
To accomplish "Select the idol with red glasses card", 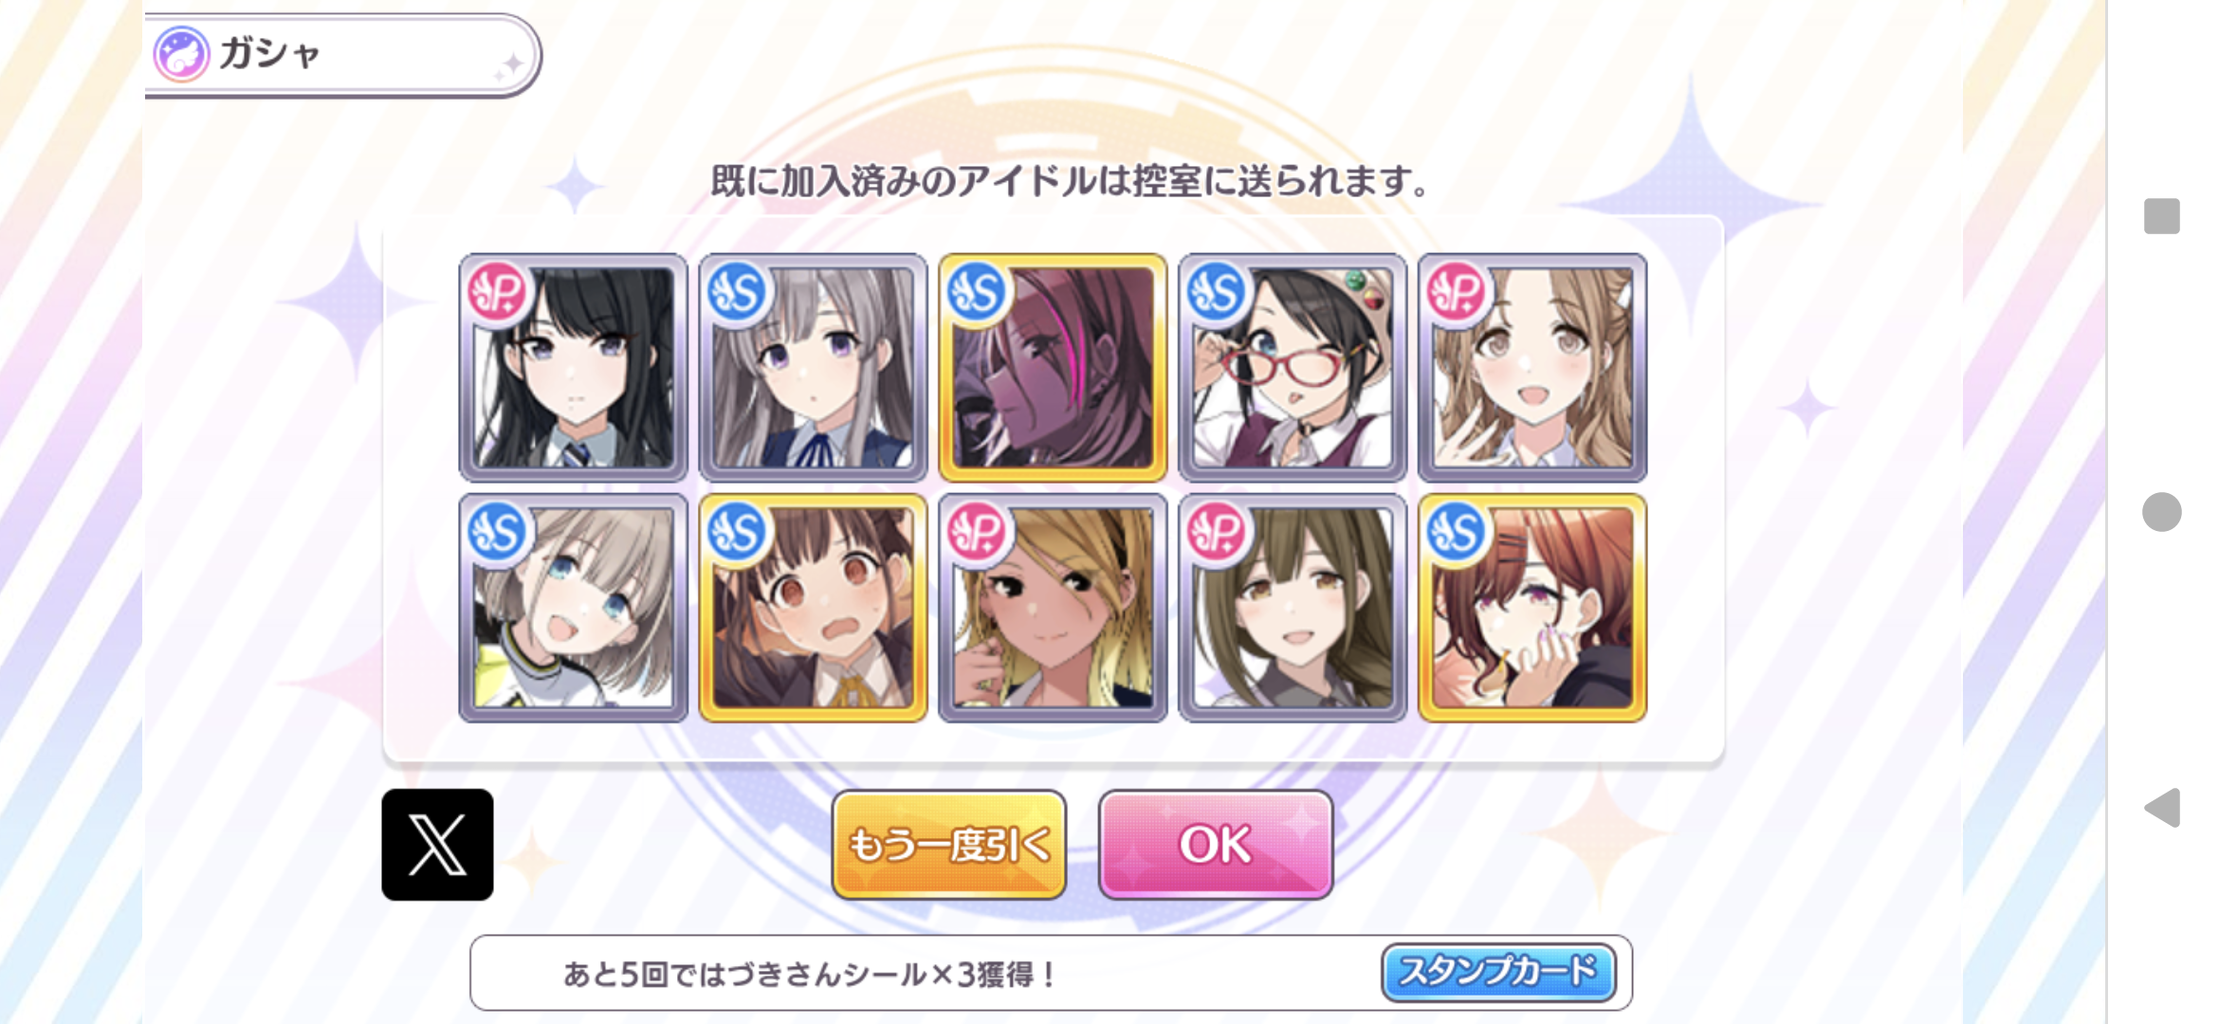I will 1292,367.
